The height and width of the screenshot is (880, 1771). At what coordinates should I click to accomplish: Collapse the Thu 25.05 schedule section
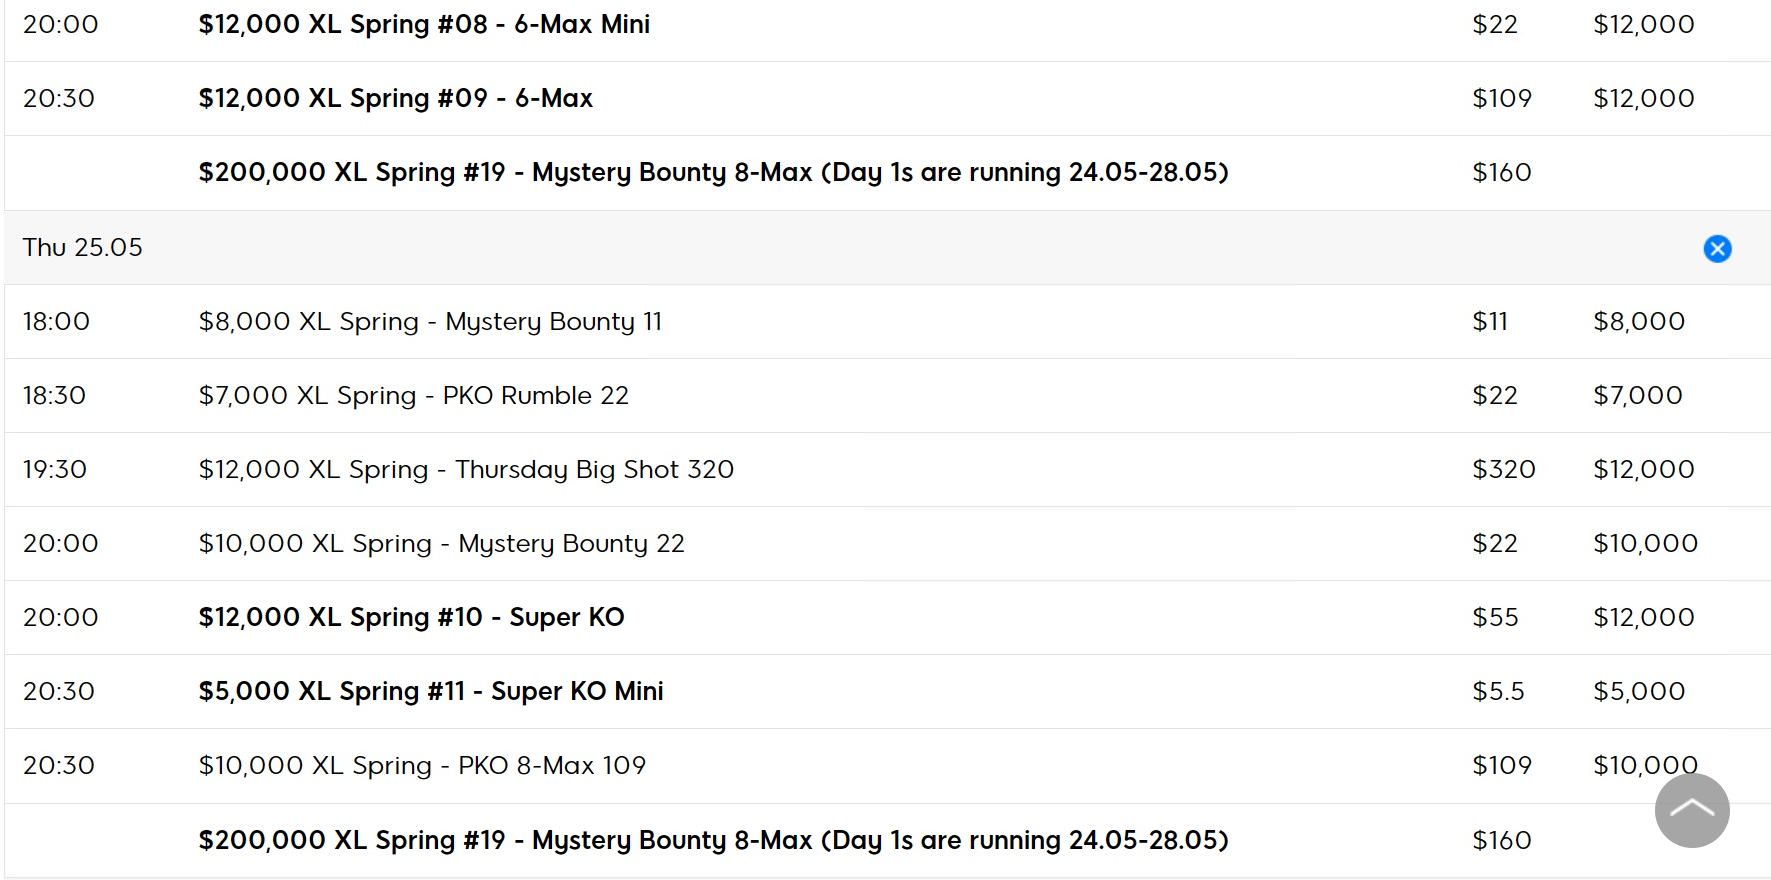click(x=1717, y=248)
